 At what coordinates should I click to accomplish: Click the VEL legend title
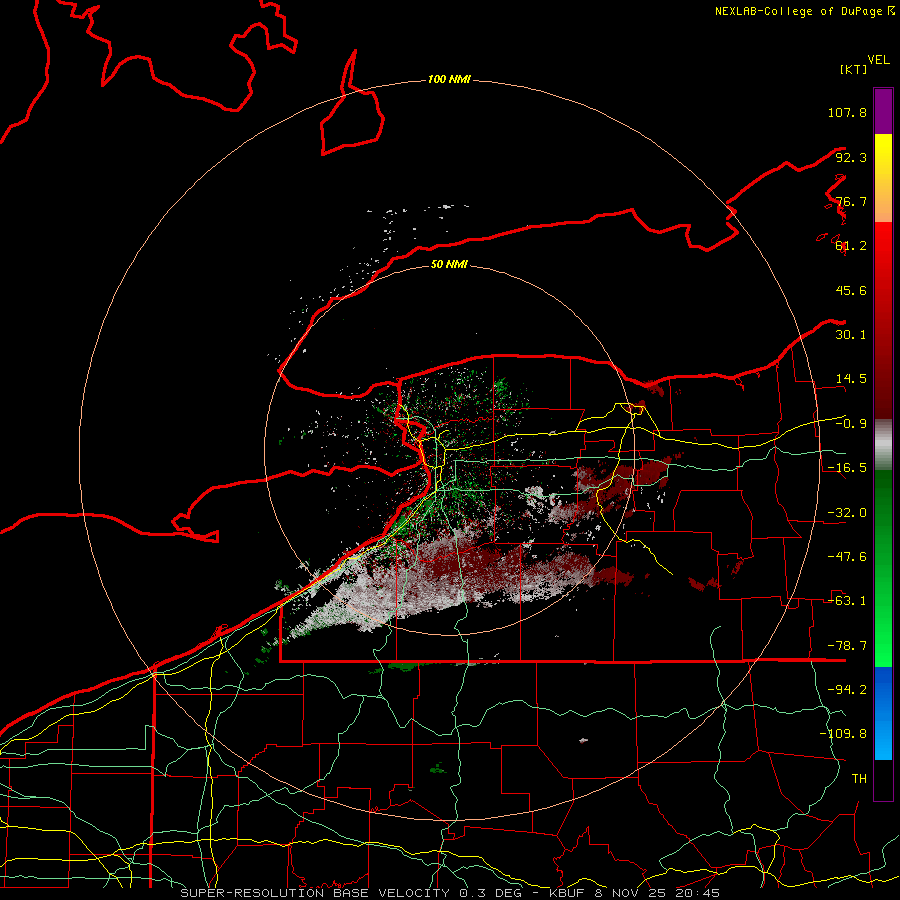pyautogui.click(x=879, y=60)
